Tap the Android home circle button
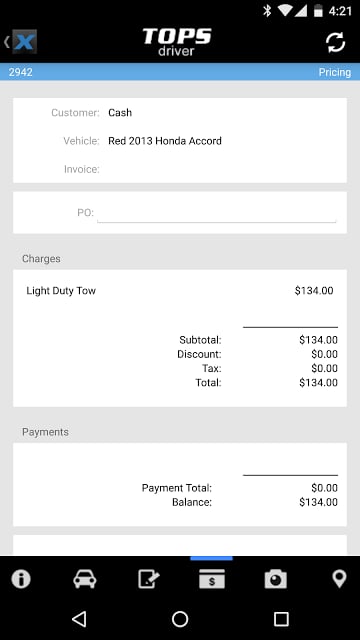The width and height of the screenshot is (360, 640). (180, 619)
